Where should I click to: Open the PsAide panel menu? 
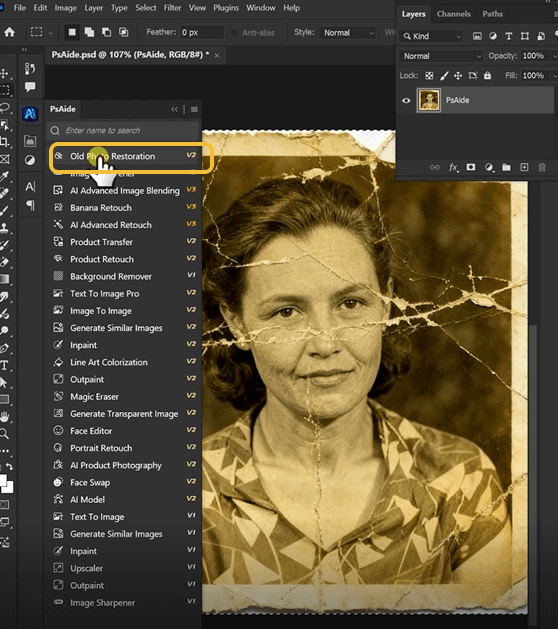tap(194, 109)
